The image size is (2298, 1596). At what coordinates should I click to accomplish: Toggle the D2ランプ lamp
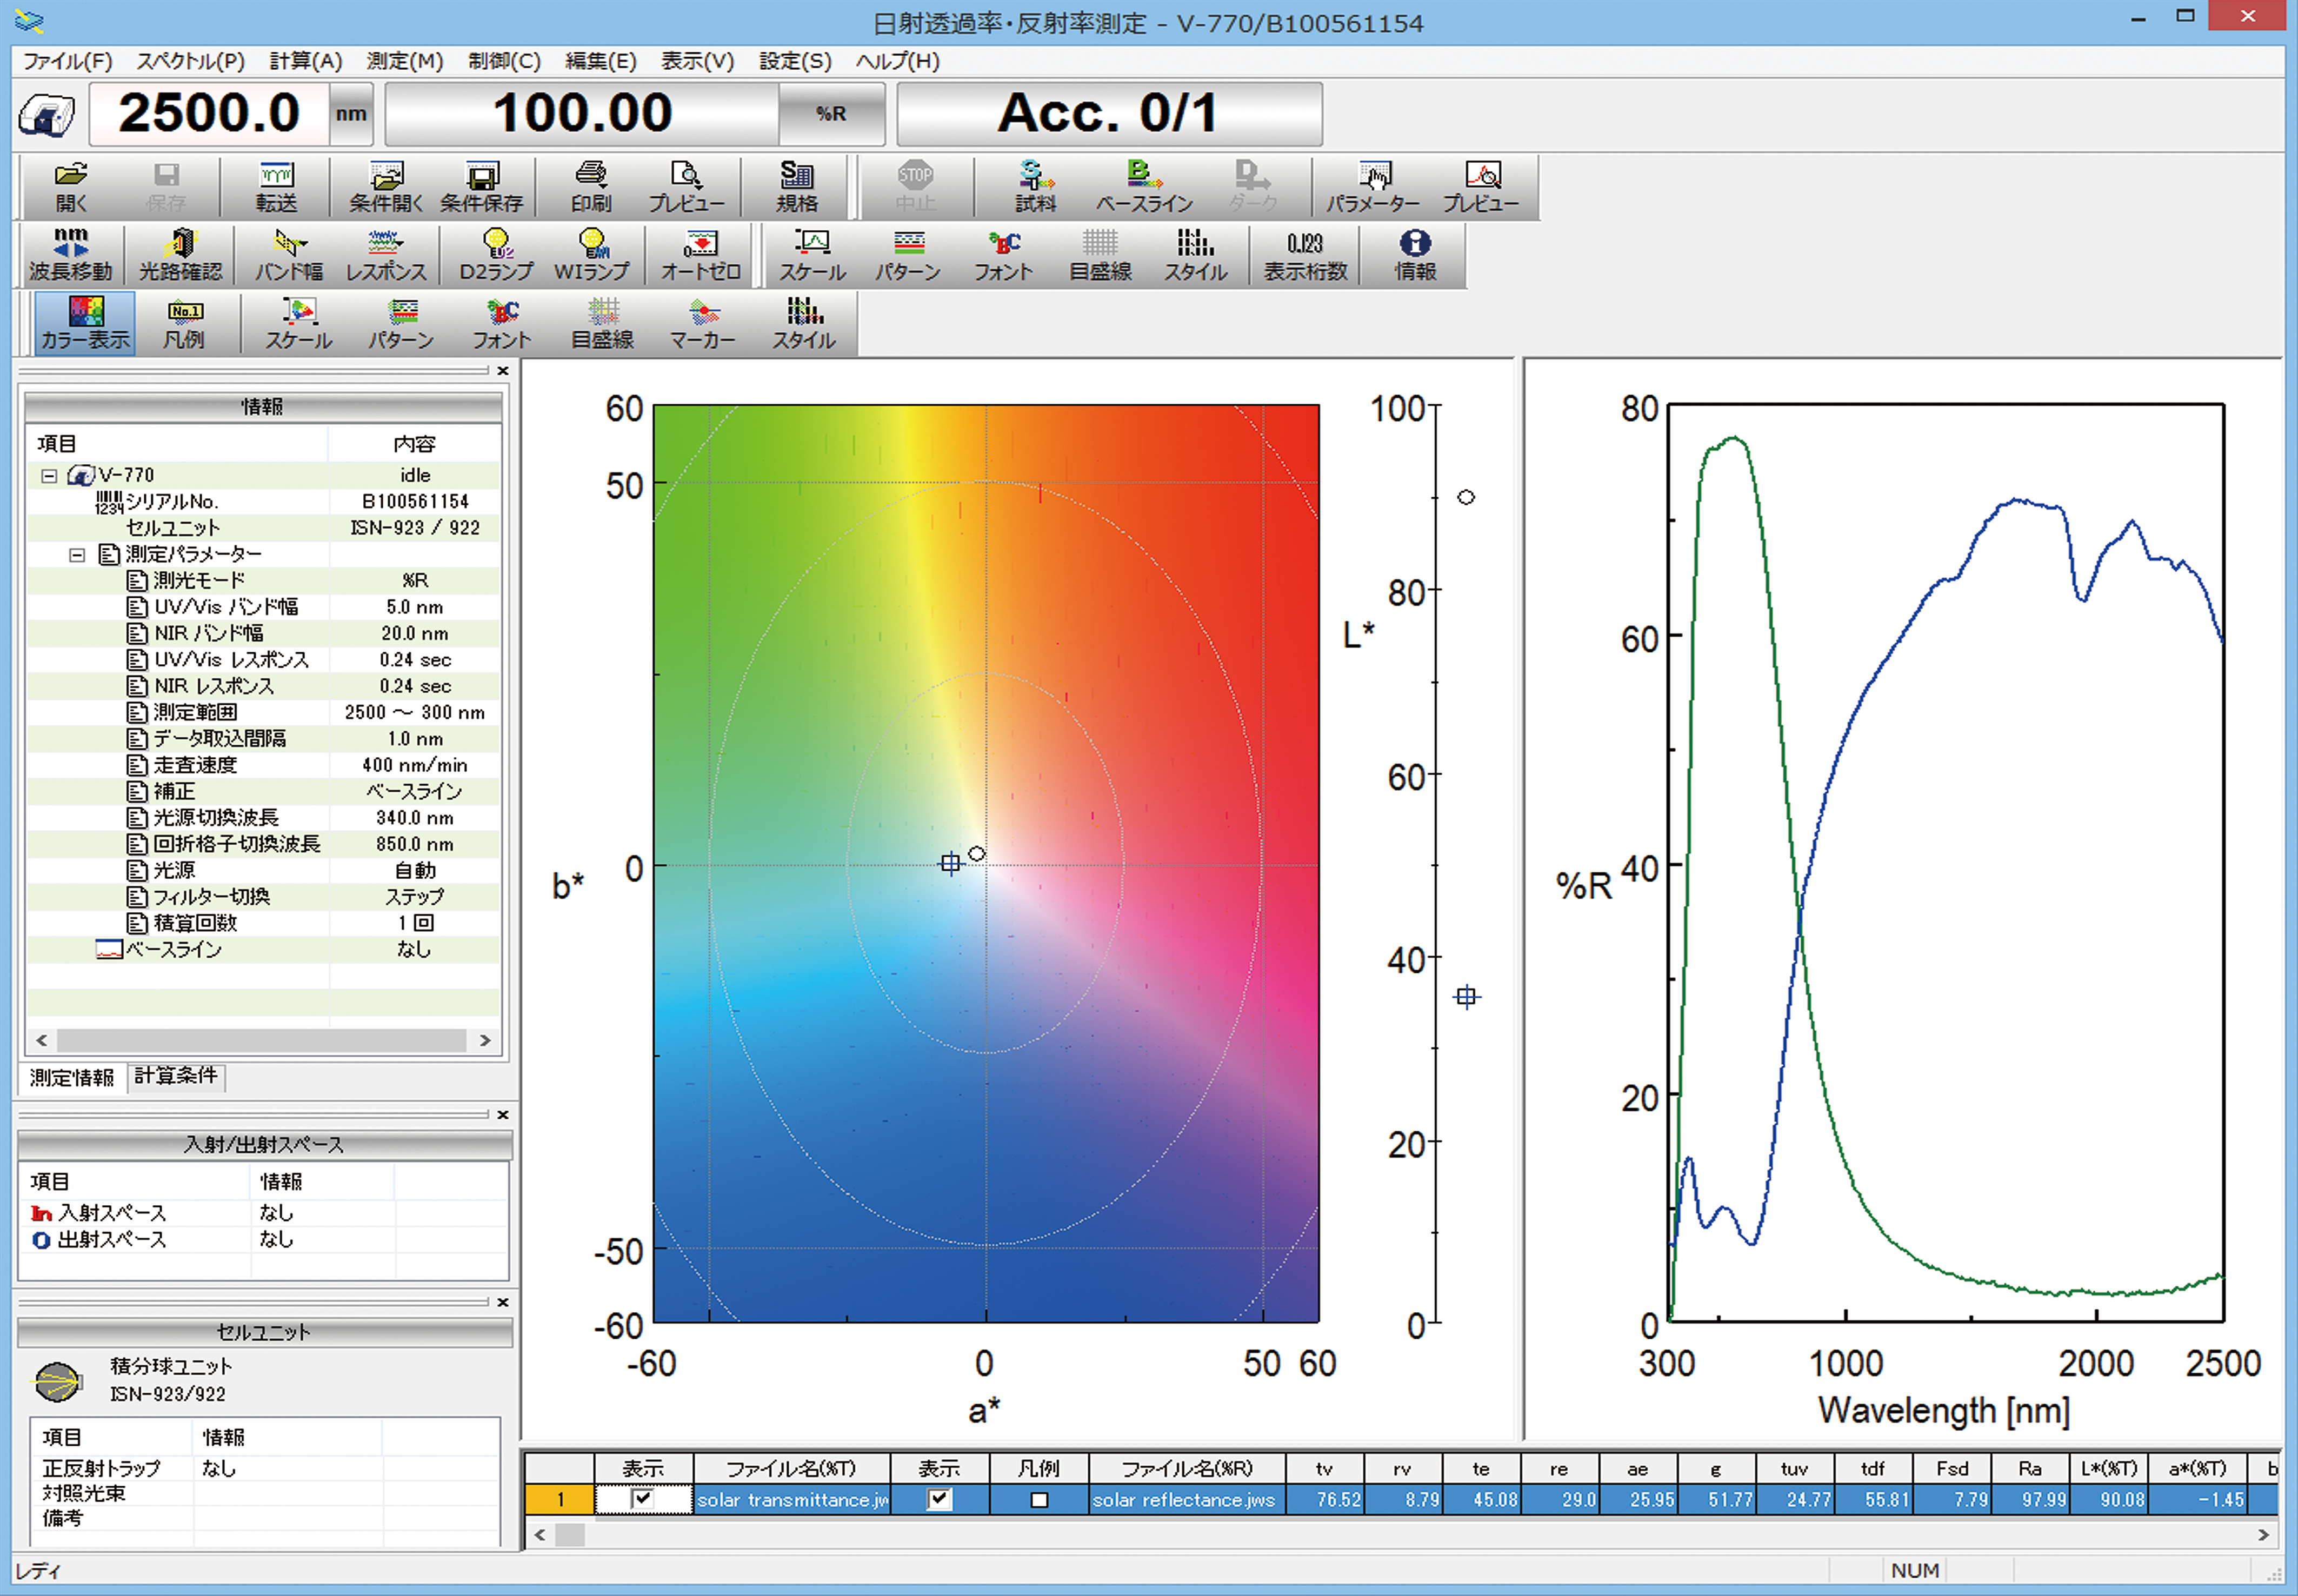[x=497, y=255]
